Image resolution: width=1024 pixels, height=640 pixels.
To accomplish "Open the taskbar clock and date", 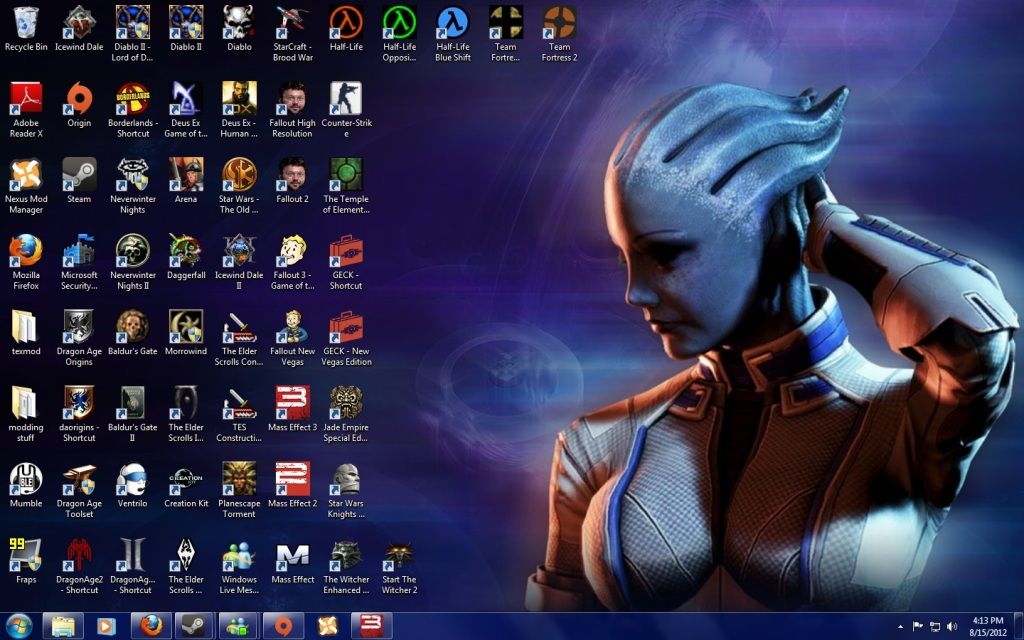I will [x=988, y=626].
